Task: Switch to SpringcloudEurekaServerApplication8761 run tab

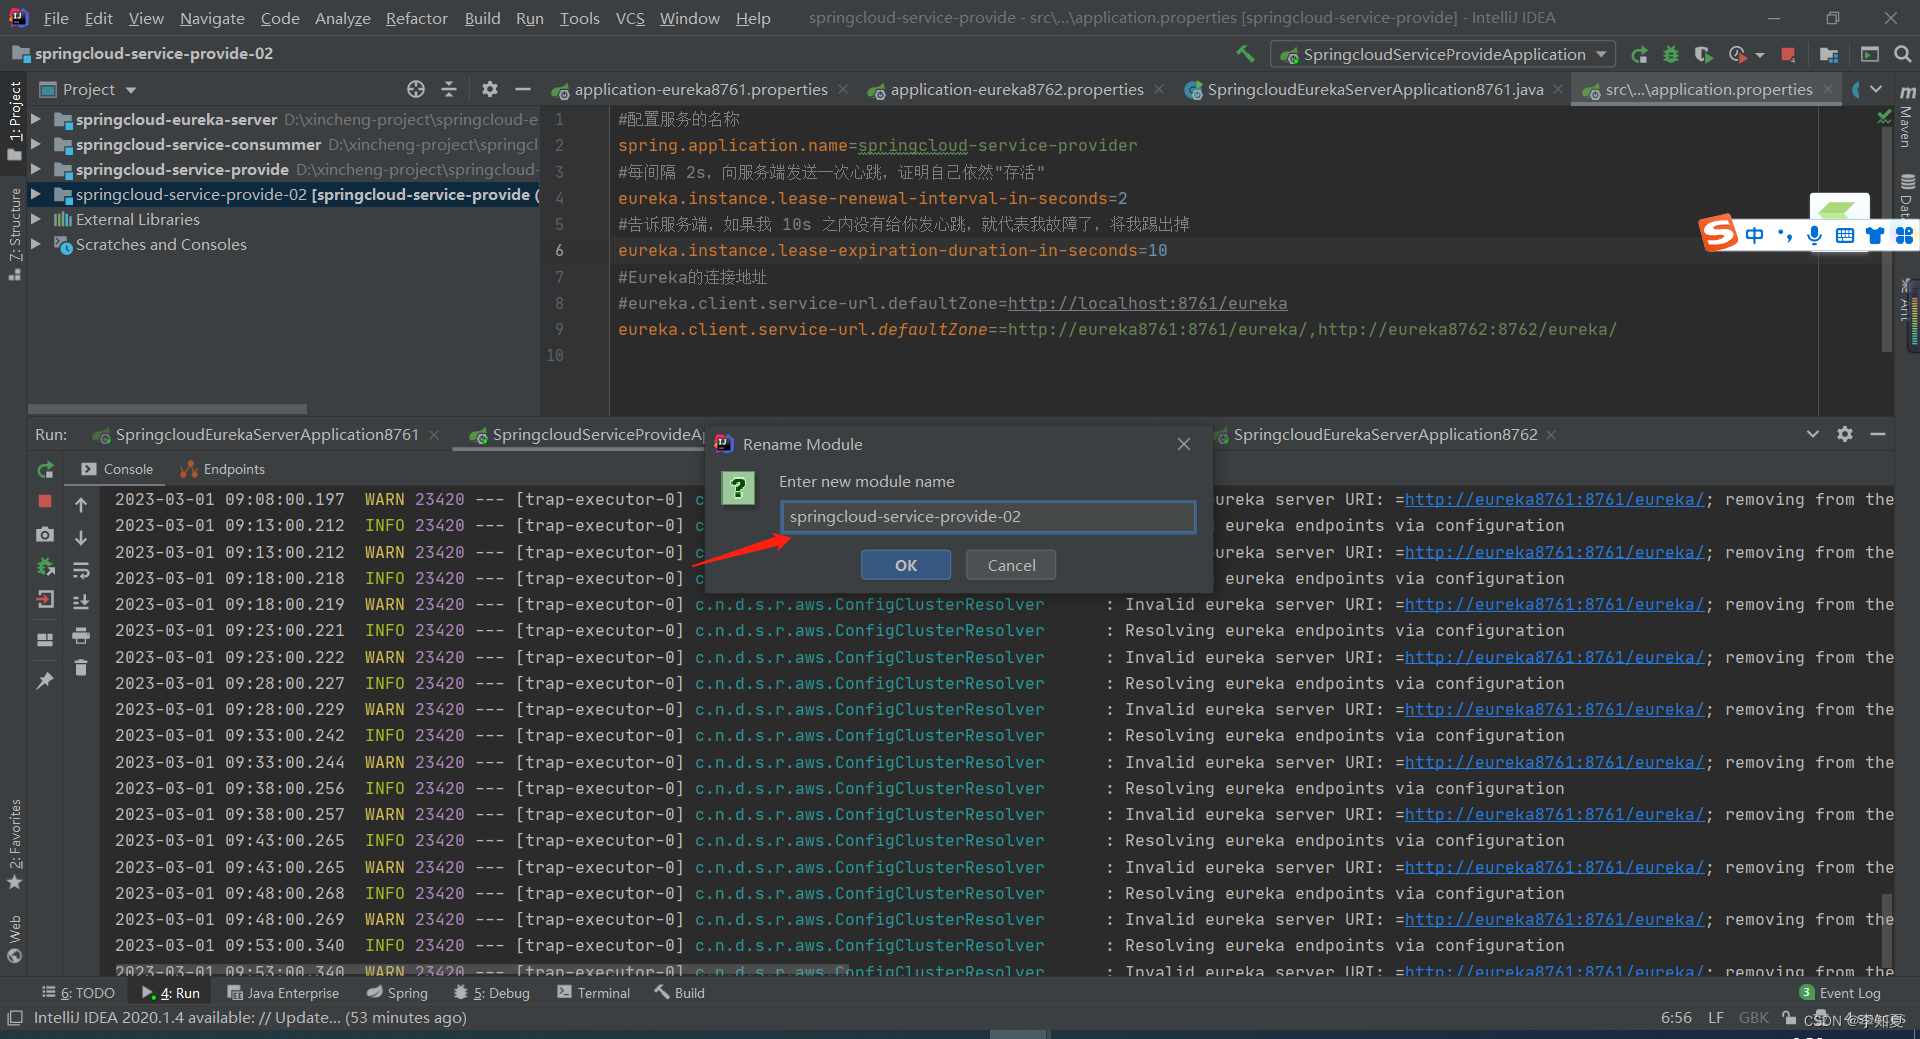Action: click(266, 435)
